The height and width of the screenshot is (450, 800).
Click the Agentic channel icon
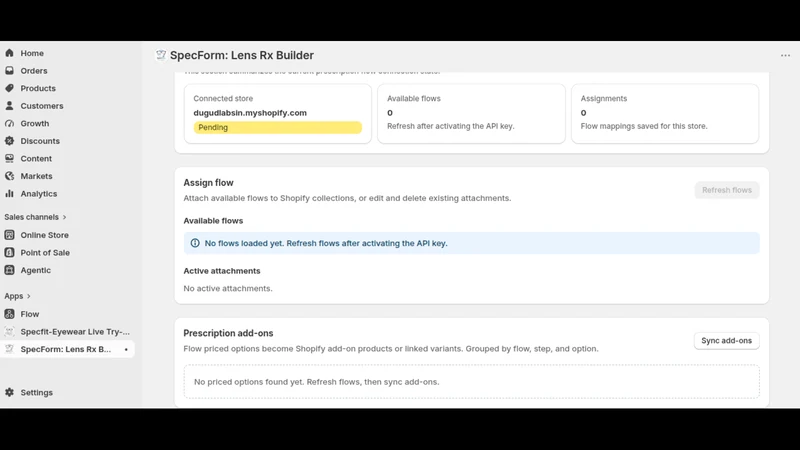click(x=9, y=270)
